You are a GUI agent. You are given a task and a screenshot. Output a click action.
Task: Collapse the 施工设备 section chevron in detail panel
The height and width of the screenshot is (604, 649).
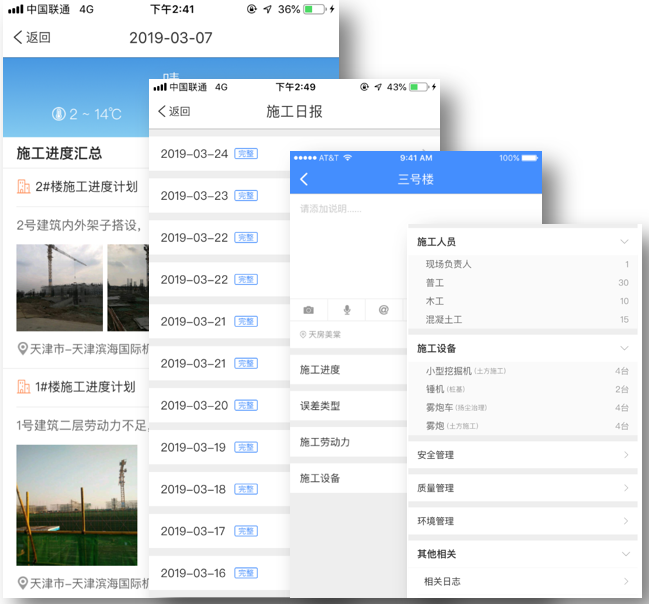[x=625, y=348]
